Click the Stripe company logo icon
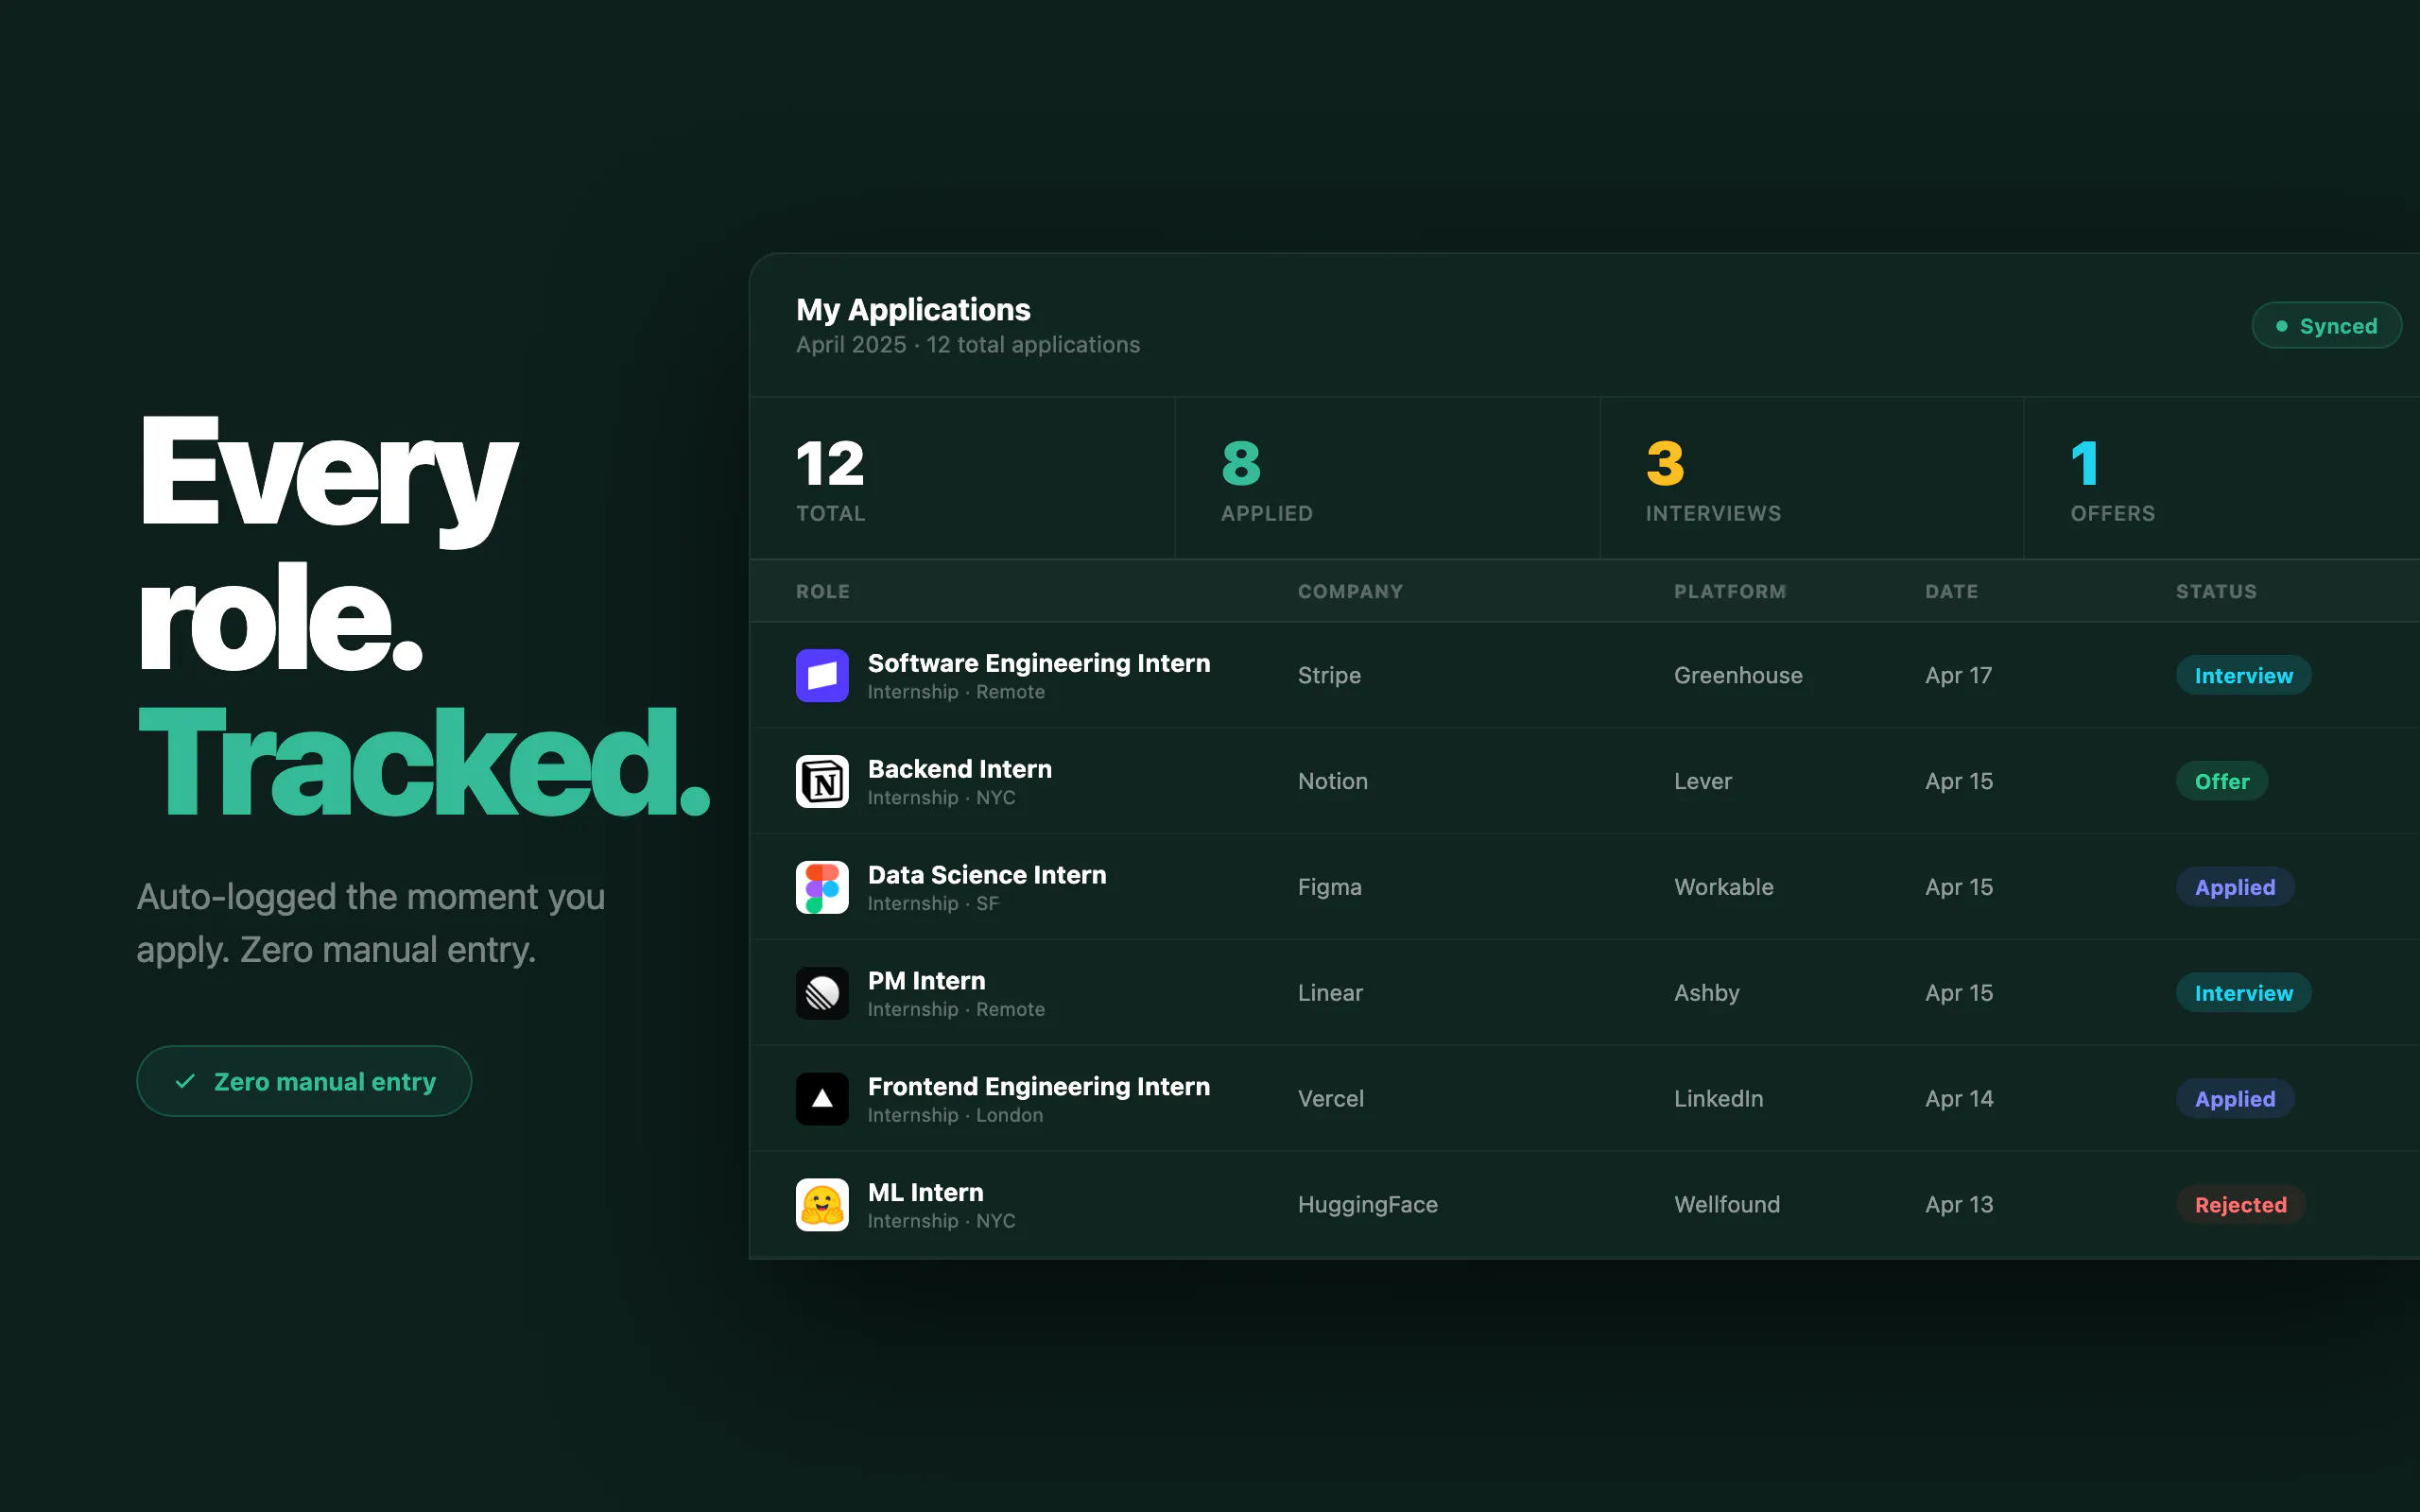The width and height of the screenshot is (2420, 1512). tap(822, 675)
